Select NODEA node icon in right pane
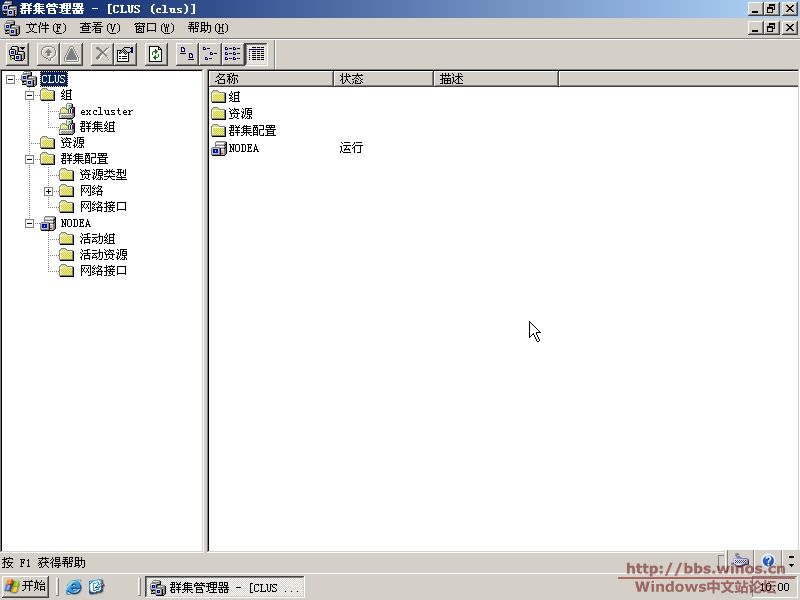 (x=220, y=148)
